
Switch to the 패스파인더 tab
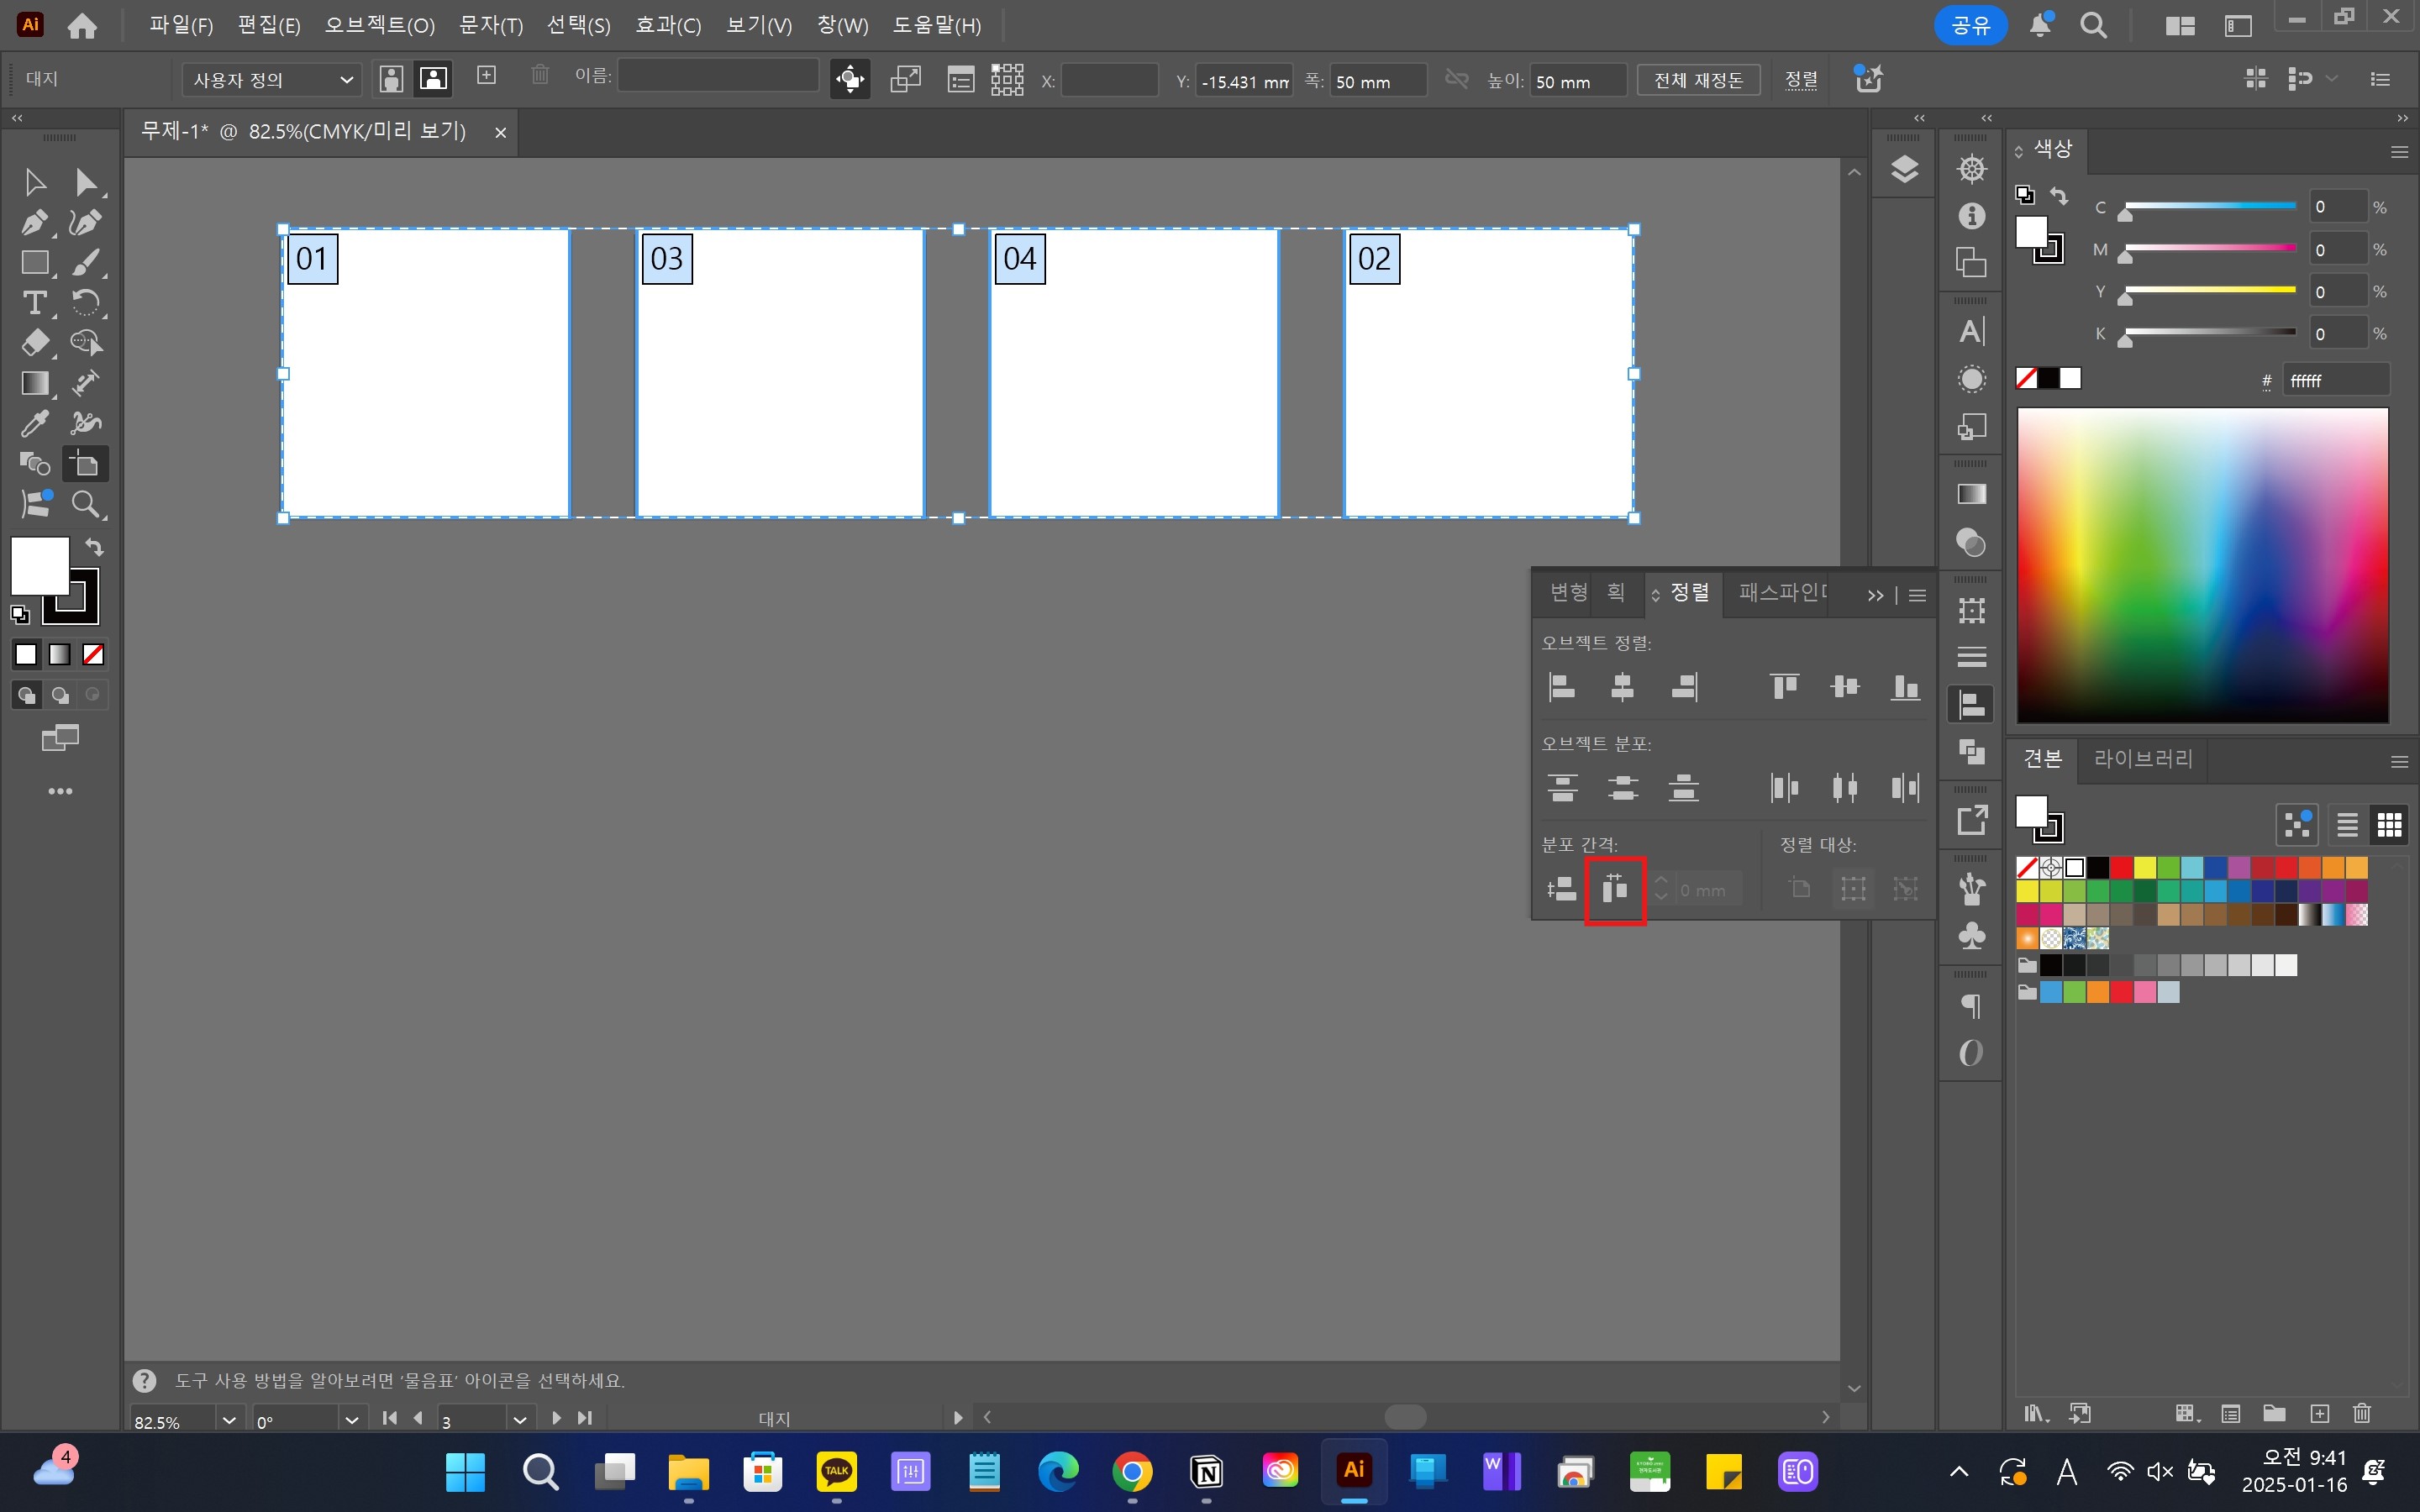click(x=1782, y=592)
